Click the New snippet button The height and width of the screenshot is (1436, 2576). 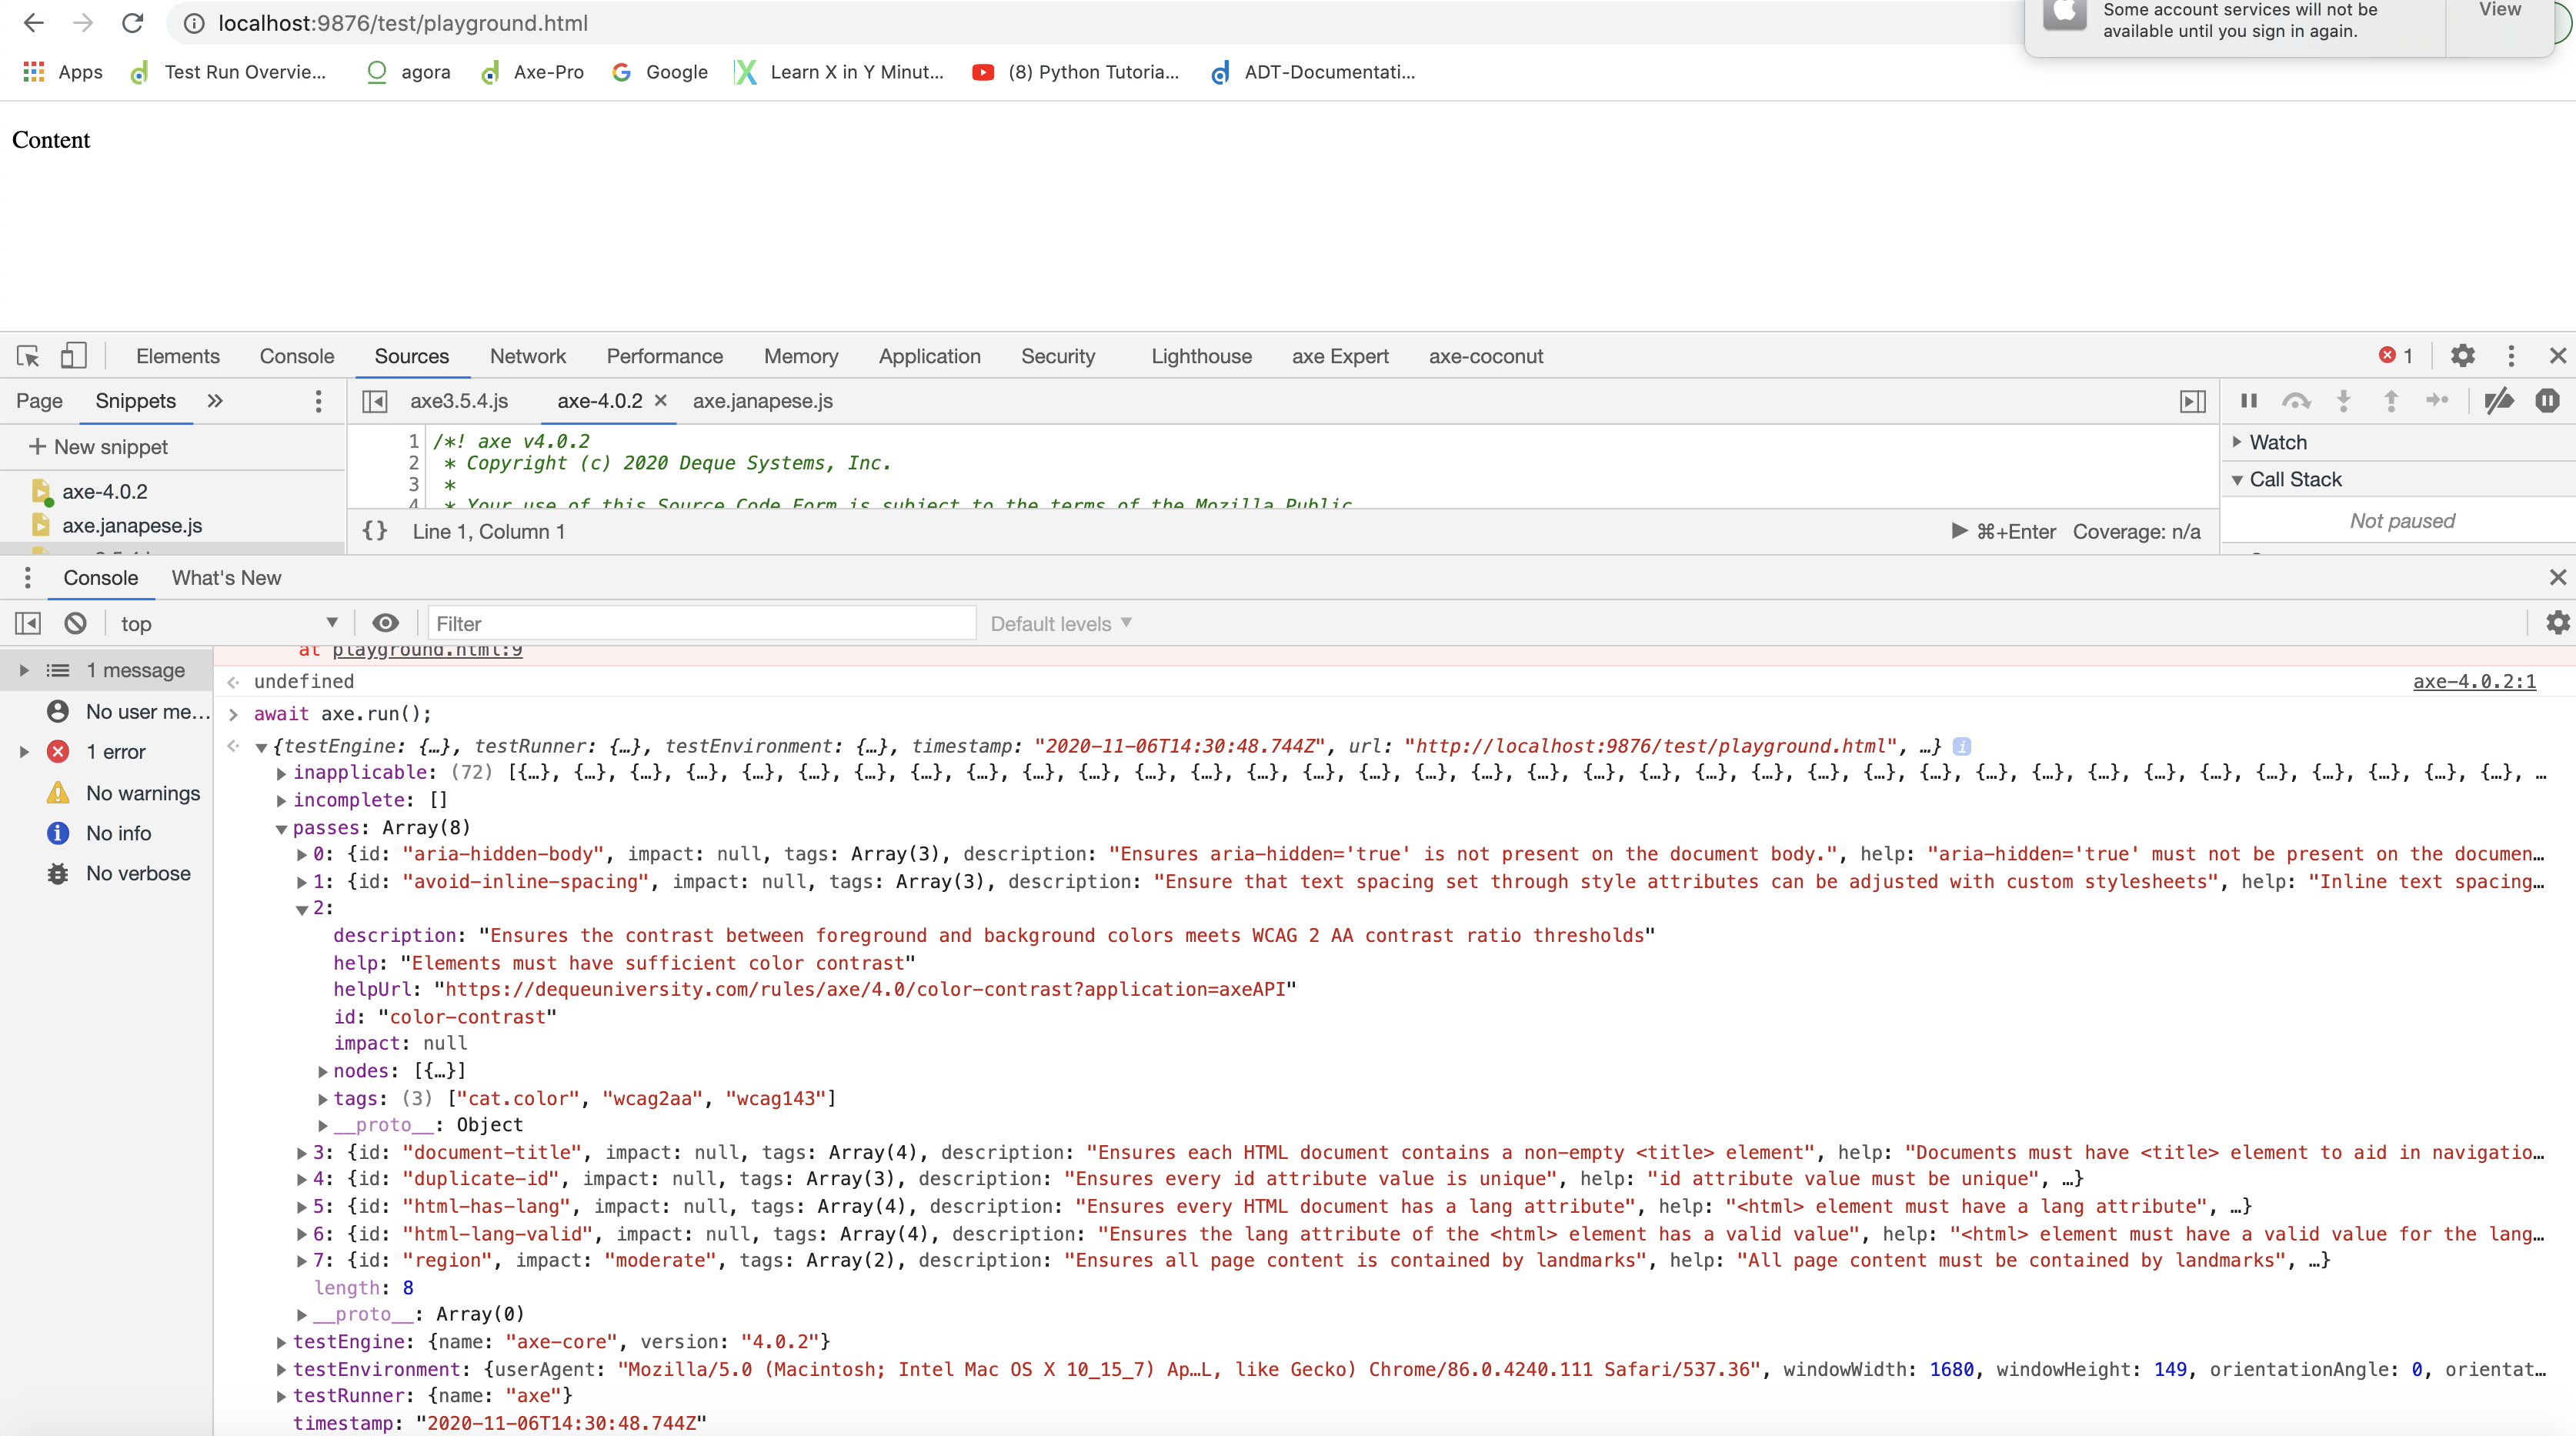click(110, 446)
